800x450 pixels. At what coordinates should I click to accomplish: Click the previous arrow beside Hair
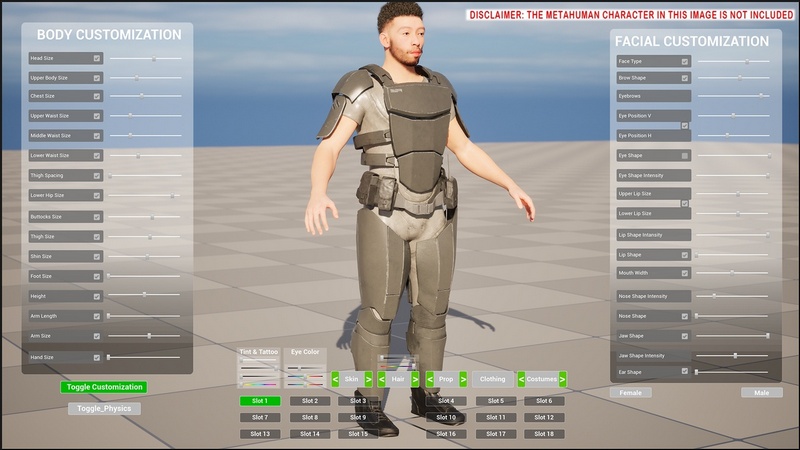point(381,380)
